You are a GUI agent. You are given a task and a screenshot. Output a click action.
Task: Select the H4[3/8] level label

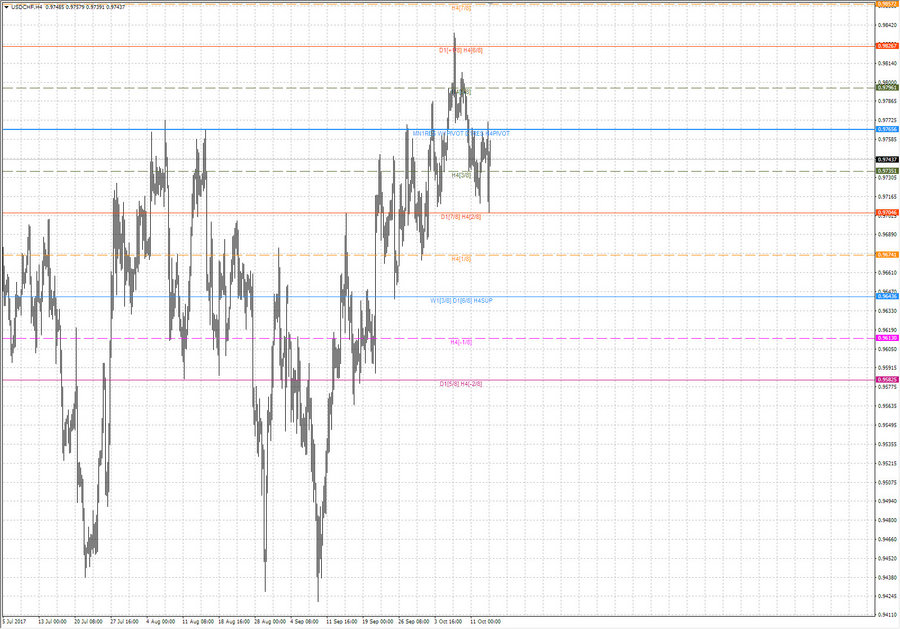pos(461,175)
